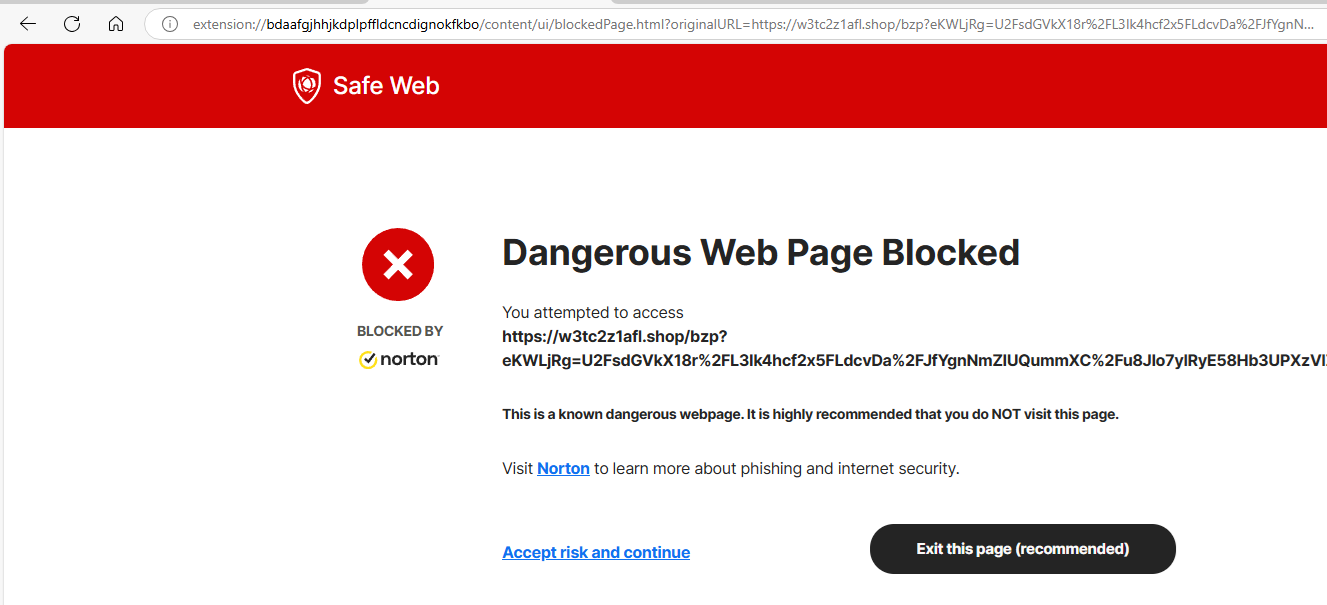Screen dimensions: 1327x605
Task: Click the BLOCKED BY label
Action: tap(400, 331)
